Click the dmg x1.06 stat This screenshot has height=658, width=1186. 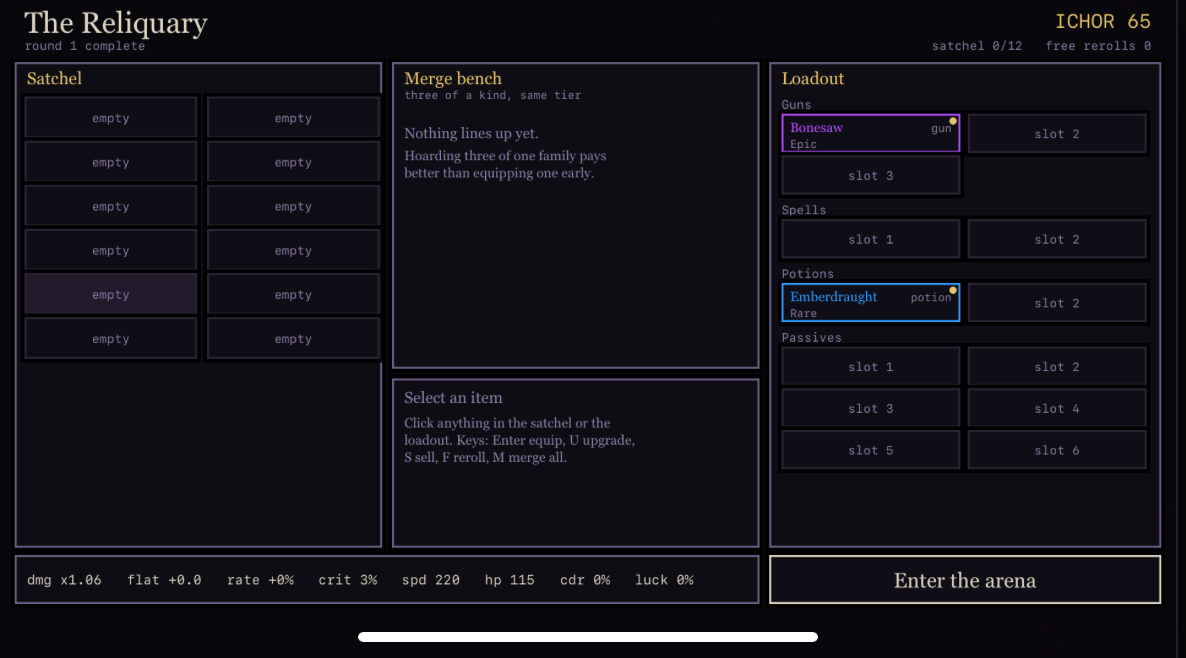tap(64, 580)
